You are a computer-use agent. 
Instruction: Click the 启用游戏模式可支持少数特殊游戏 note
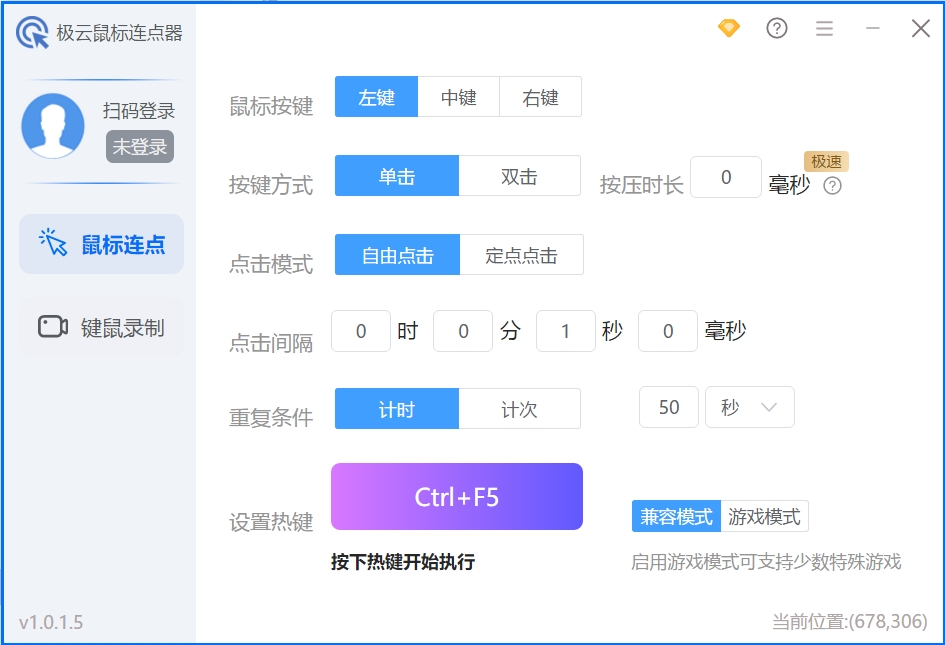coord(766,562)
